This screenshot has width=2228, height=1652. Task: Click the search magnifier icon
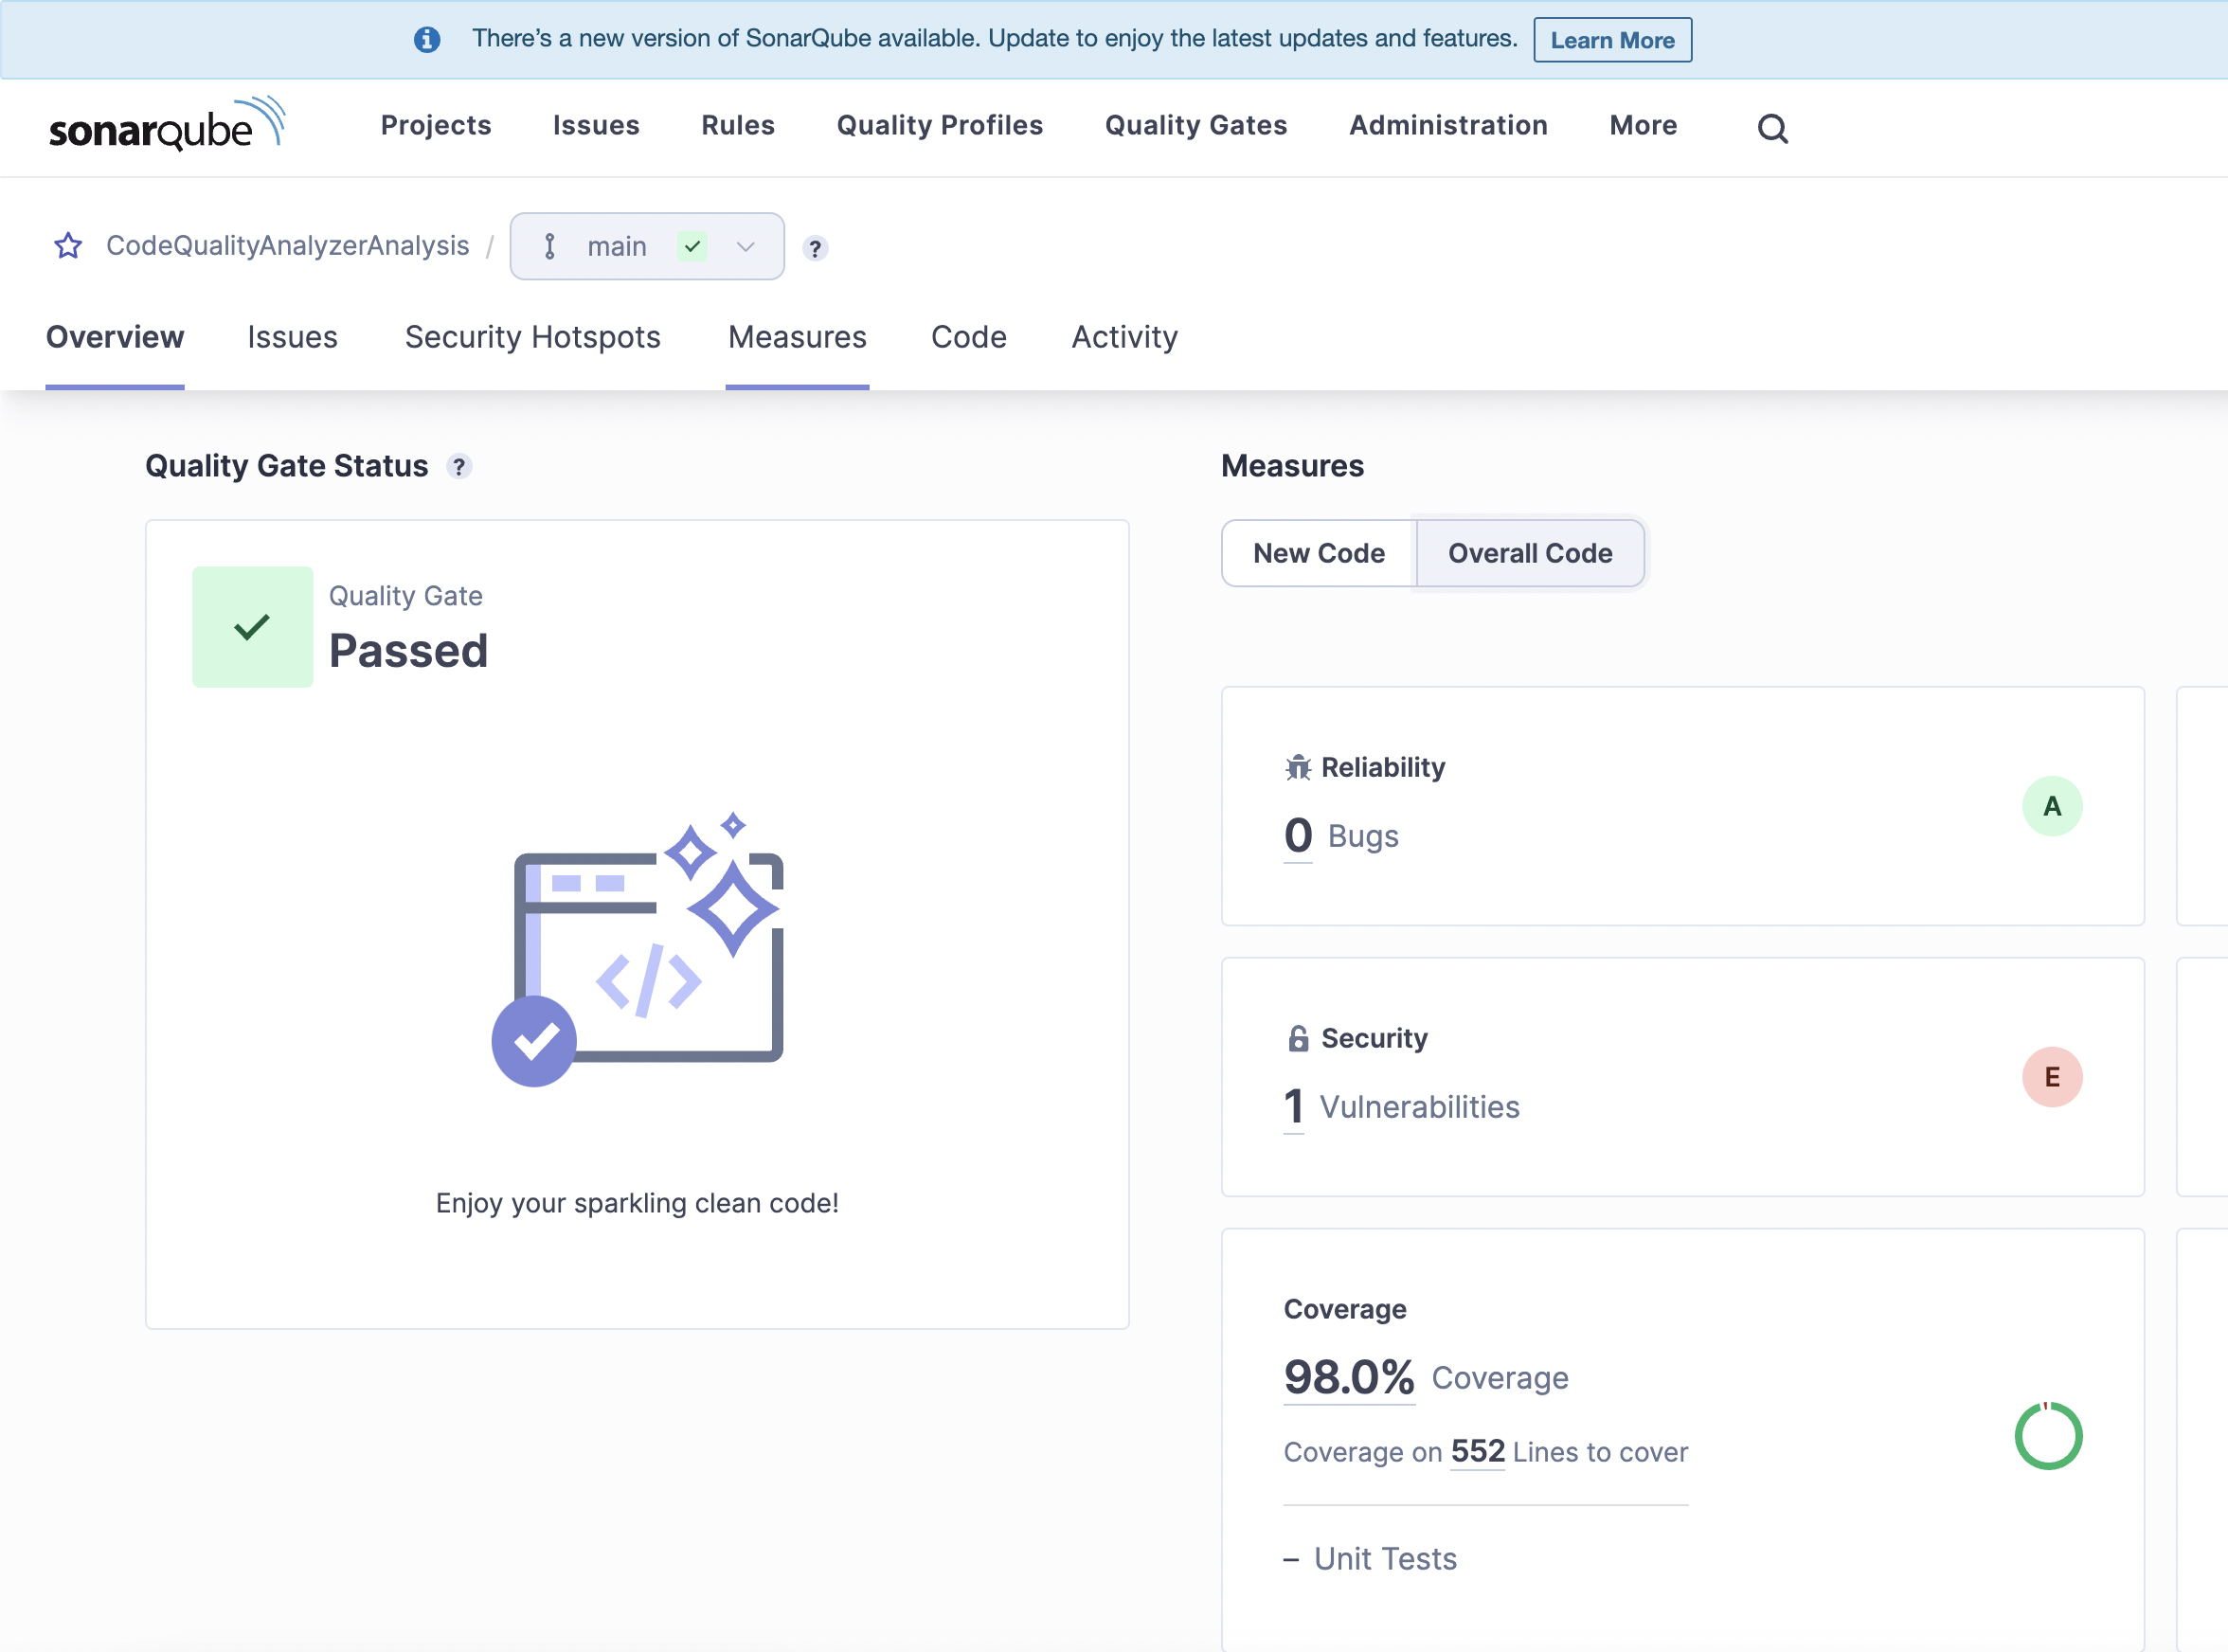click(1772, 128)
